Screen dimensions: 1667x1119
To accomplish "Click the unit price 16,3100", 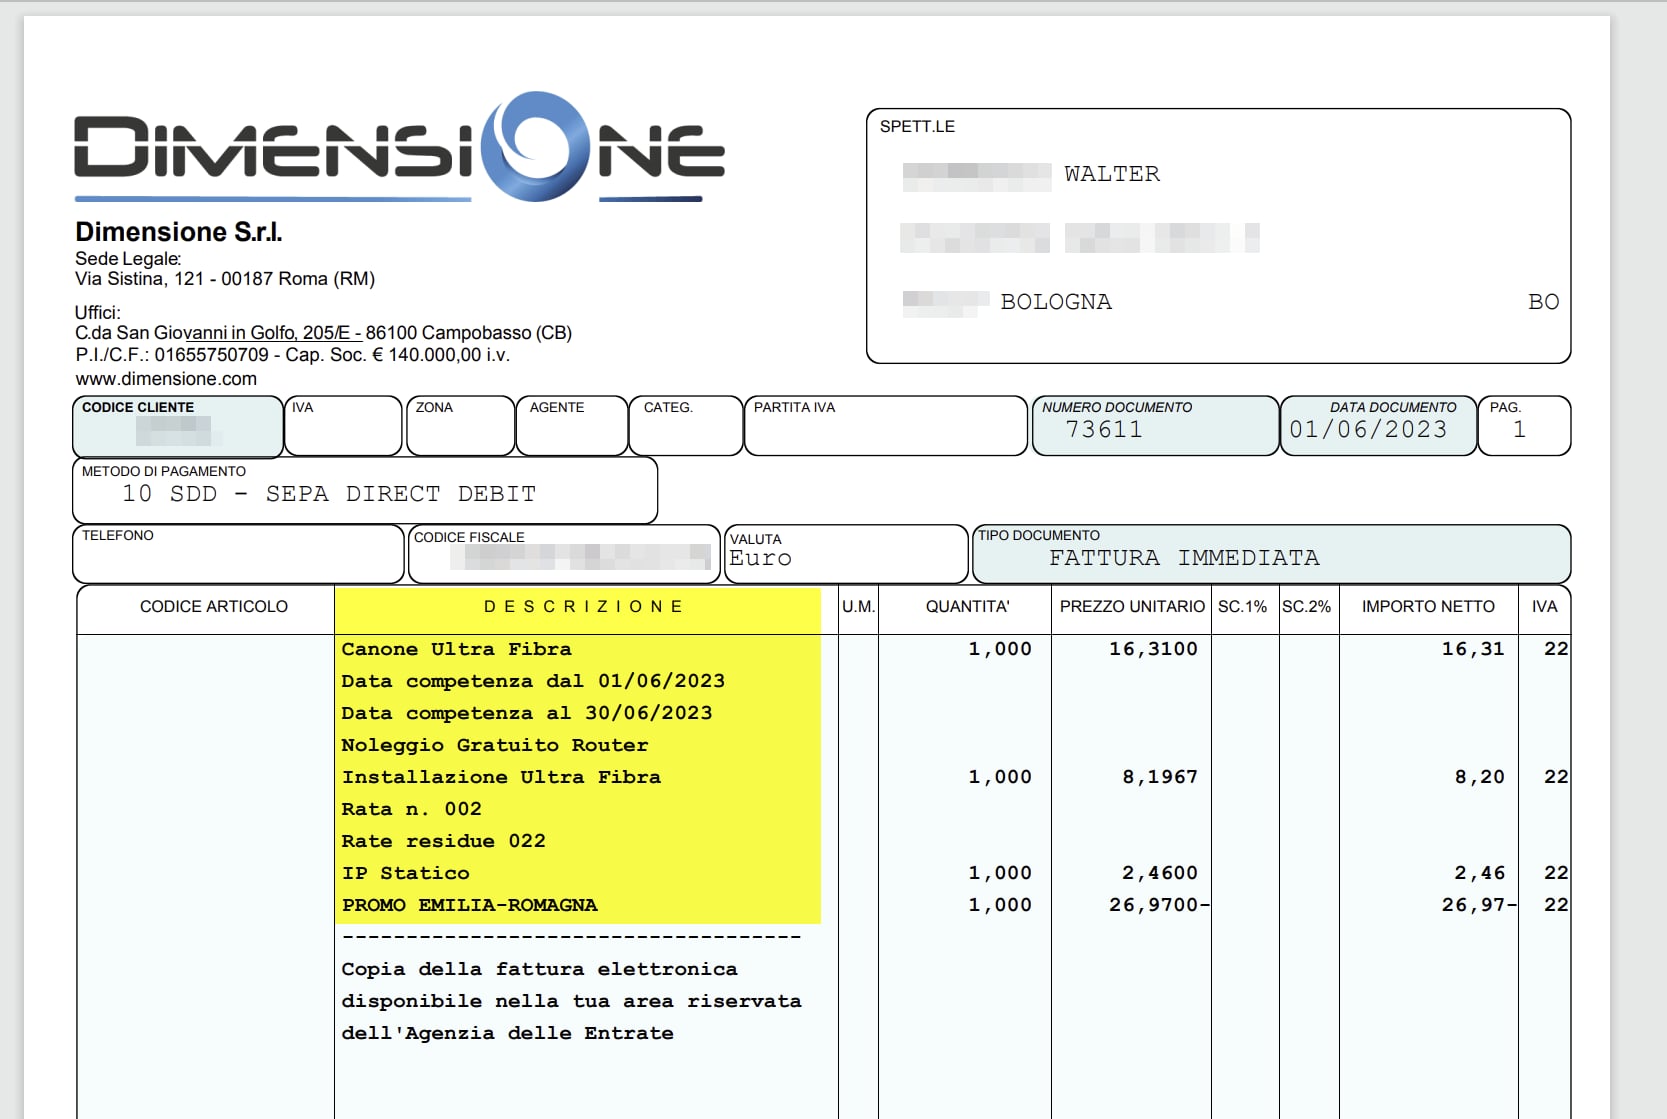I will (x=1153, y=649).
